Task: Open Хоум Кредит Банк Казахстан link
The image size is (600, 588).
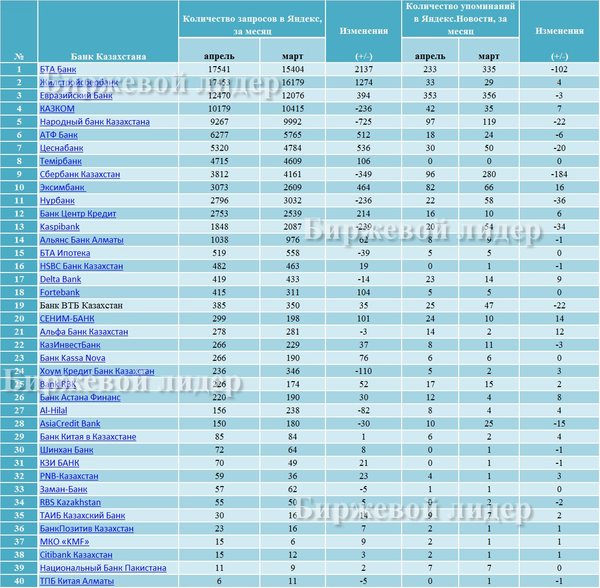Action: coord(97,371)
